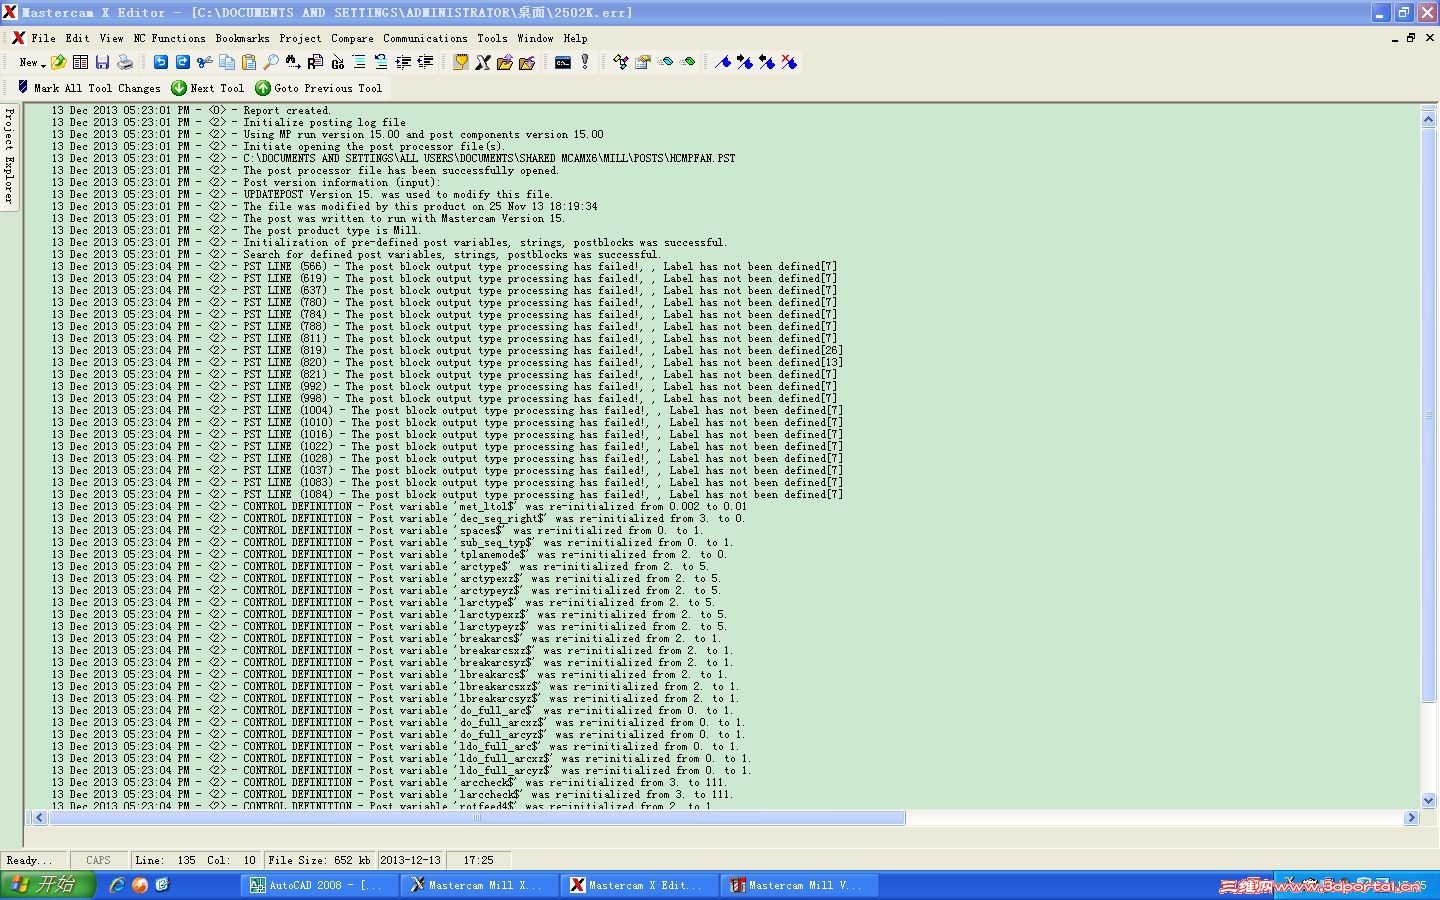Open the Window menu
Image resolution: width=1440 pixels, height=900 pixels.
535,38
